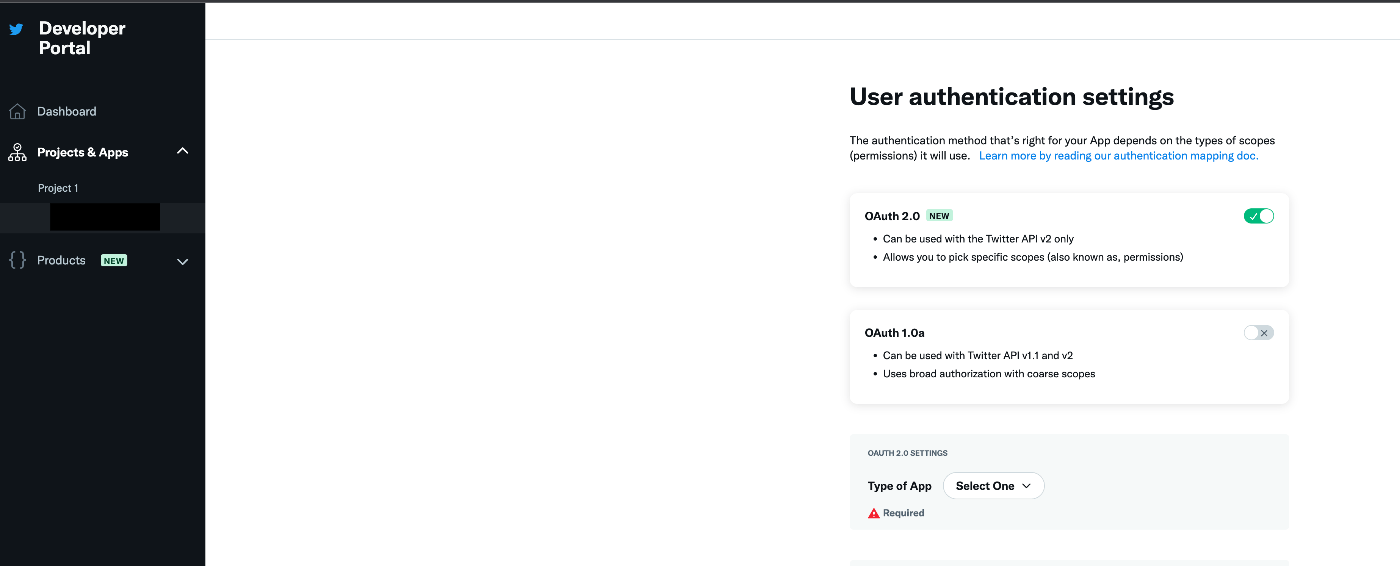Screen dimensions: 1400x566
Task: Click 'Allows you to pick specific scopes' text
Action: click(1033, 257)
